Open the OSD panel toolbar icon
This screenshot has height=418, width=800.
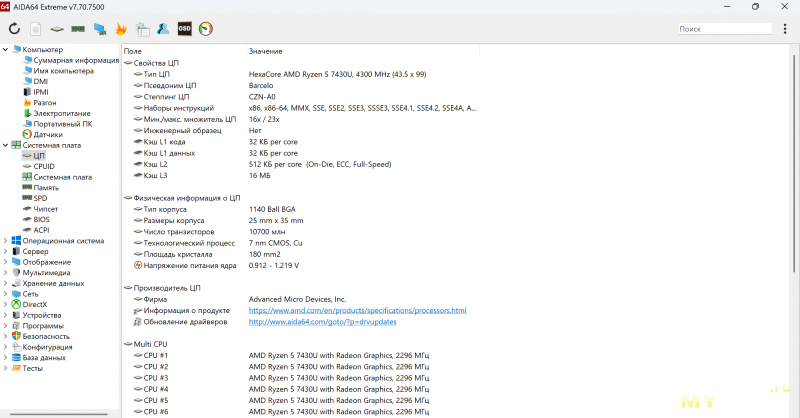coord(184,29)
